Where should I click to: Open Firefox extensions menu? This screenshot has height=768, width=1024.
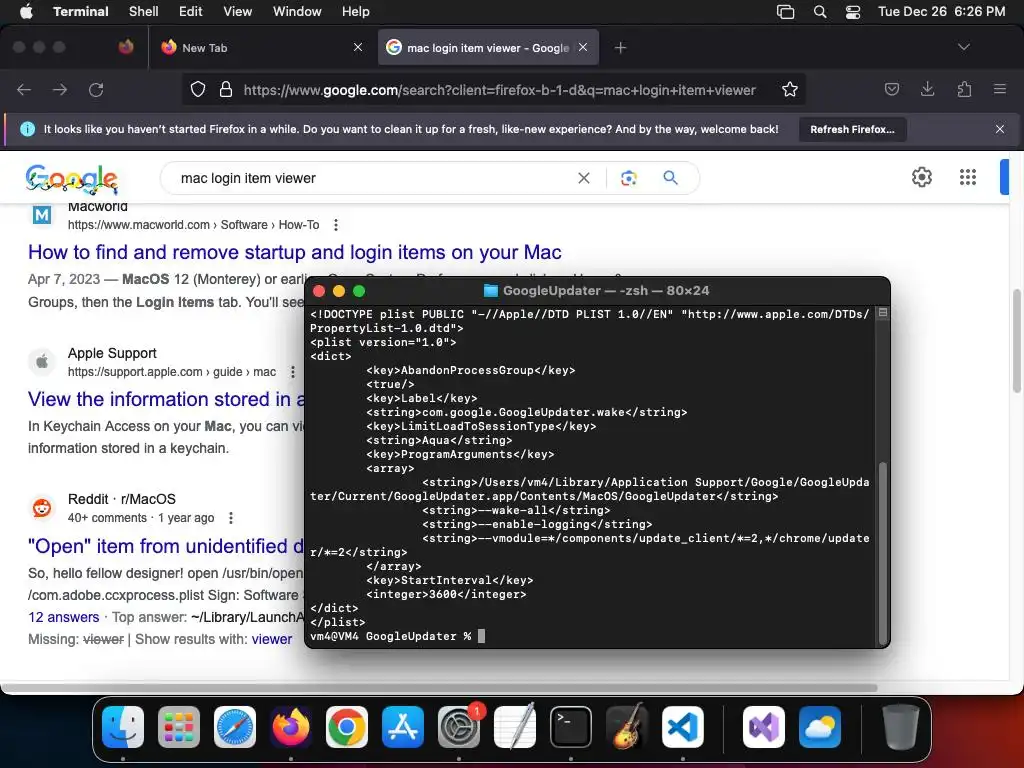964,89
